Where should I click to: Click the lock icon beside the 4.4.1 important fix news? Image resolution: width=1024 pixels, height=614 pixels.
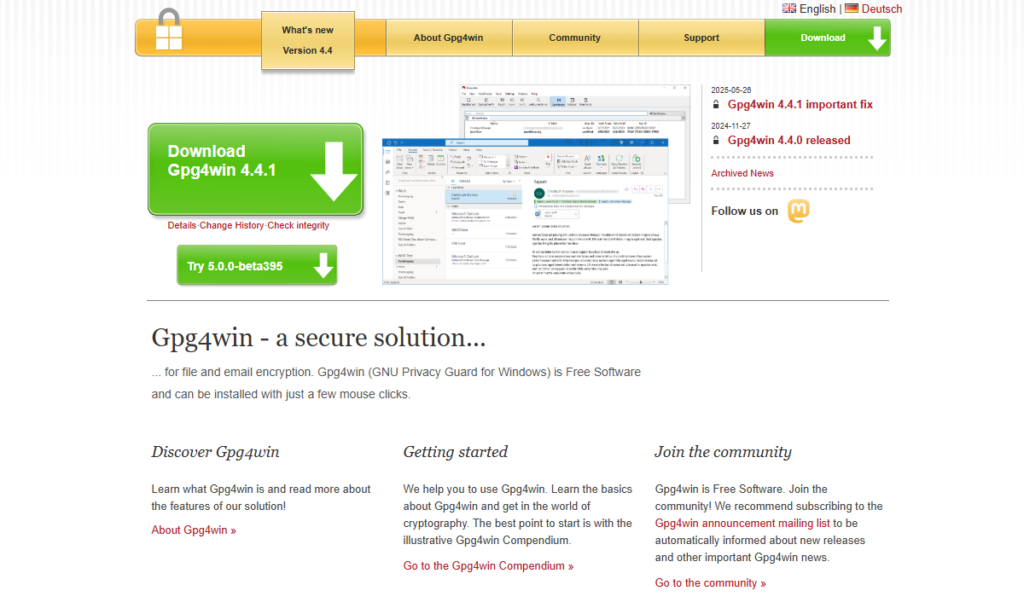point(716,105)
